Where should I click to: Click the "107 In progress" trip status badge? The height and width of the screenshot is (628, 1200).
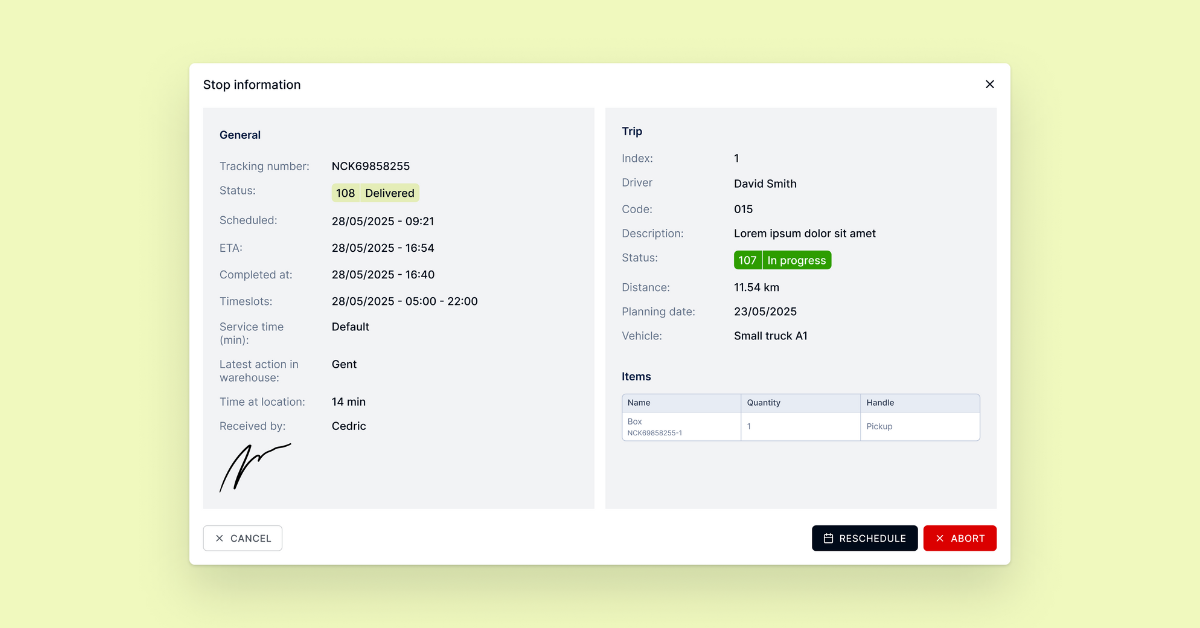point(782,259)
